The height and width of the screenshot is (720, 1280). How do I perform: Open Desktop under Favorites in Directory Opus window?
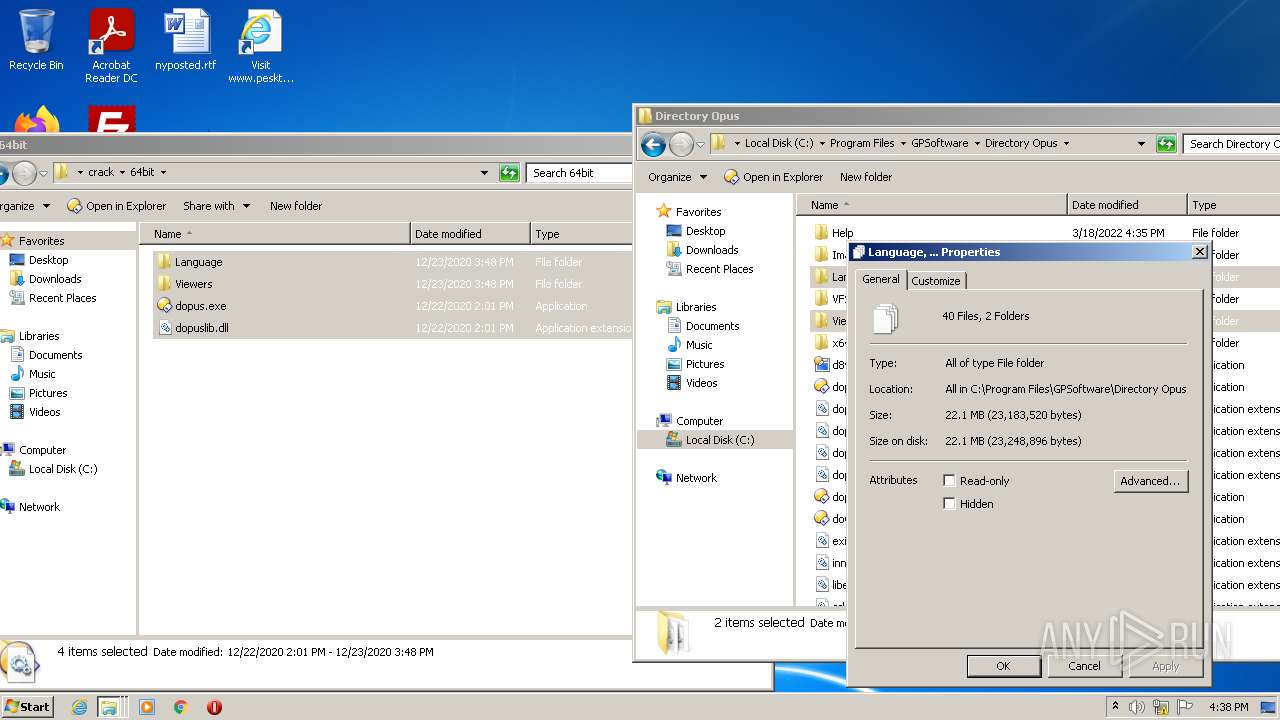[705, 231]
